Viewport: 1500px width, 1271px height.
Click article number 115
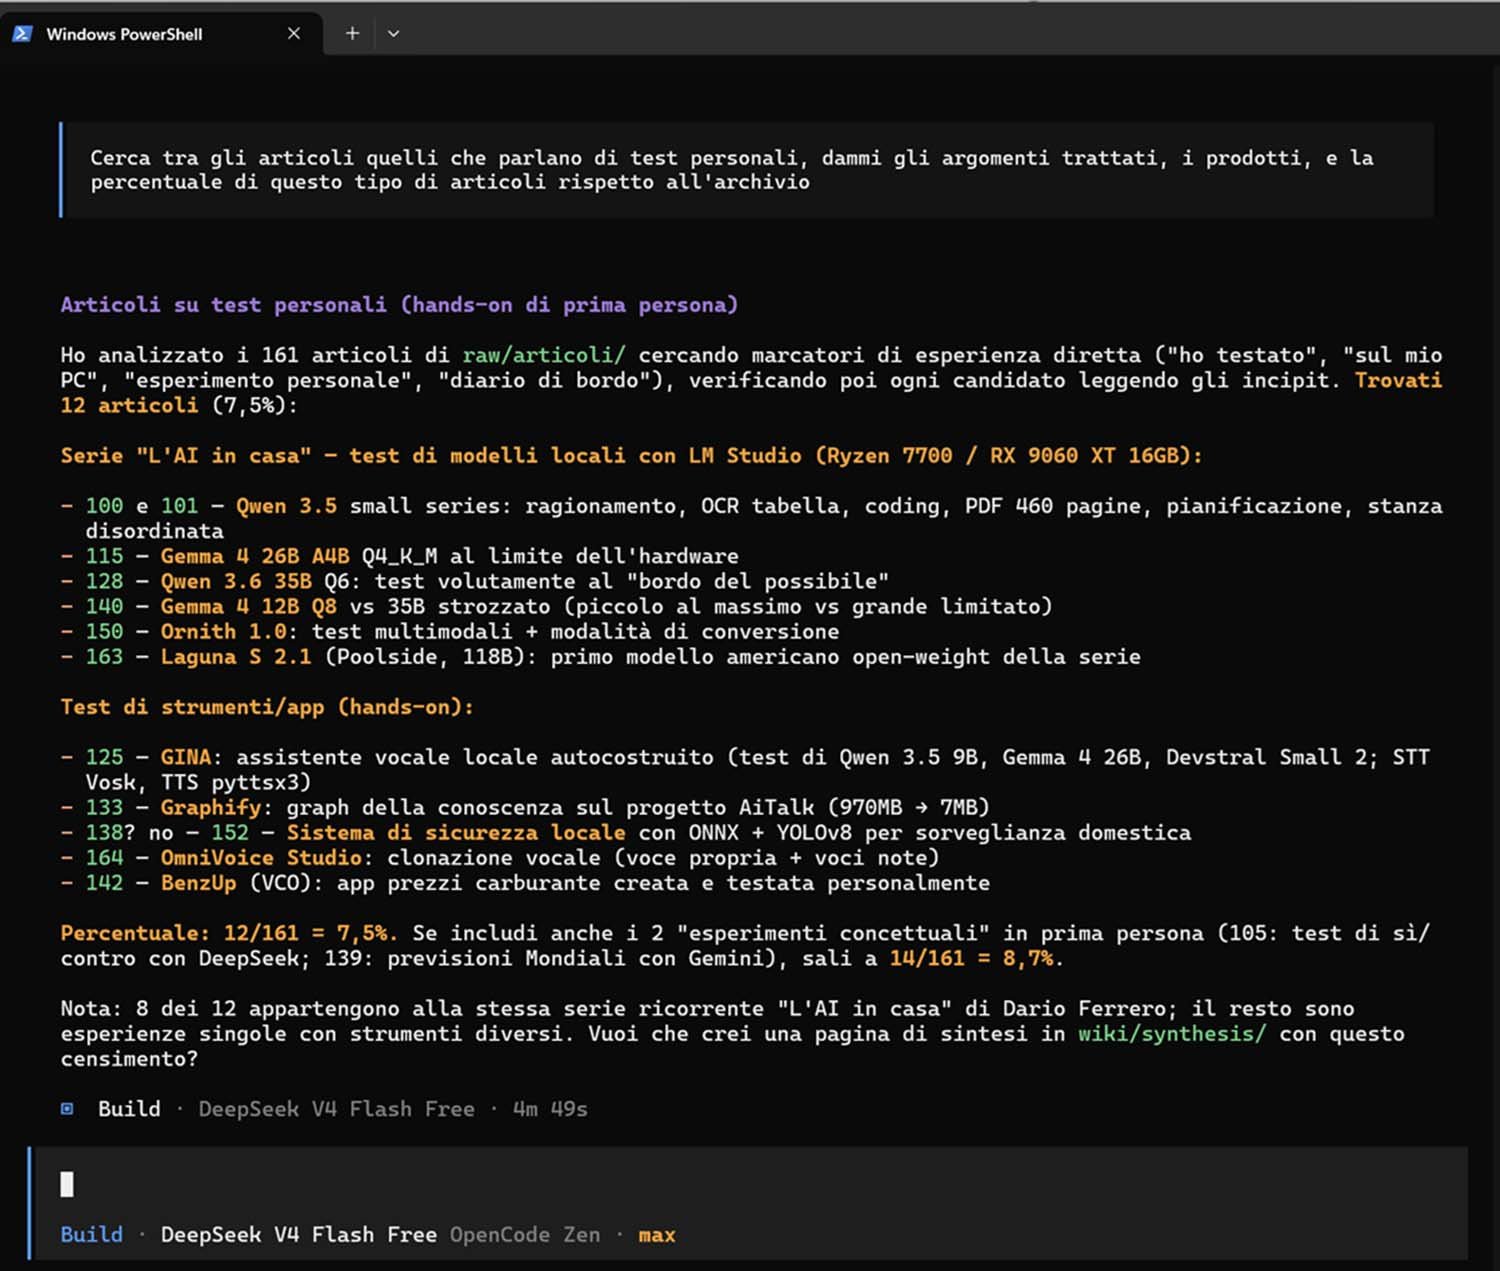pos(104,556)
